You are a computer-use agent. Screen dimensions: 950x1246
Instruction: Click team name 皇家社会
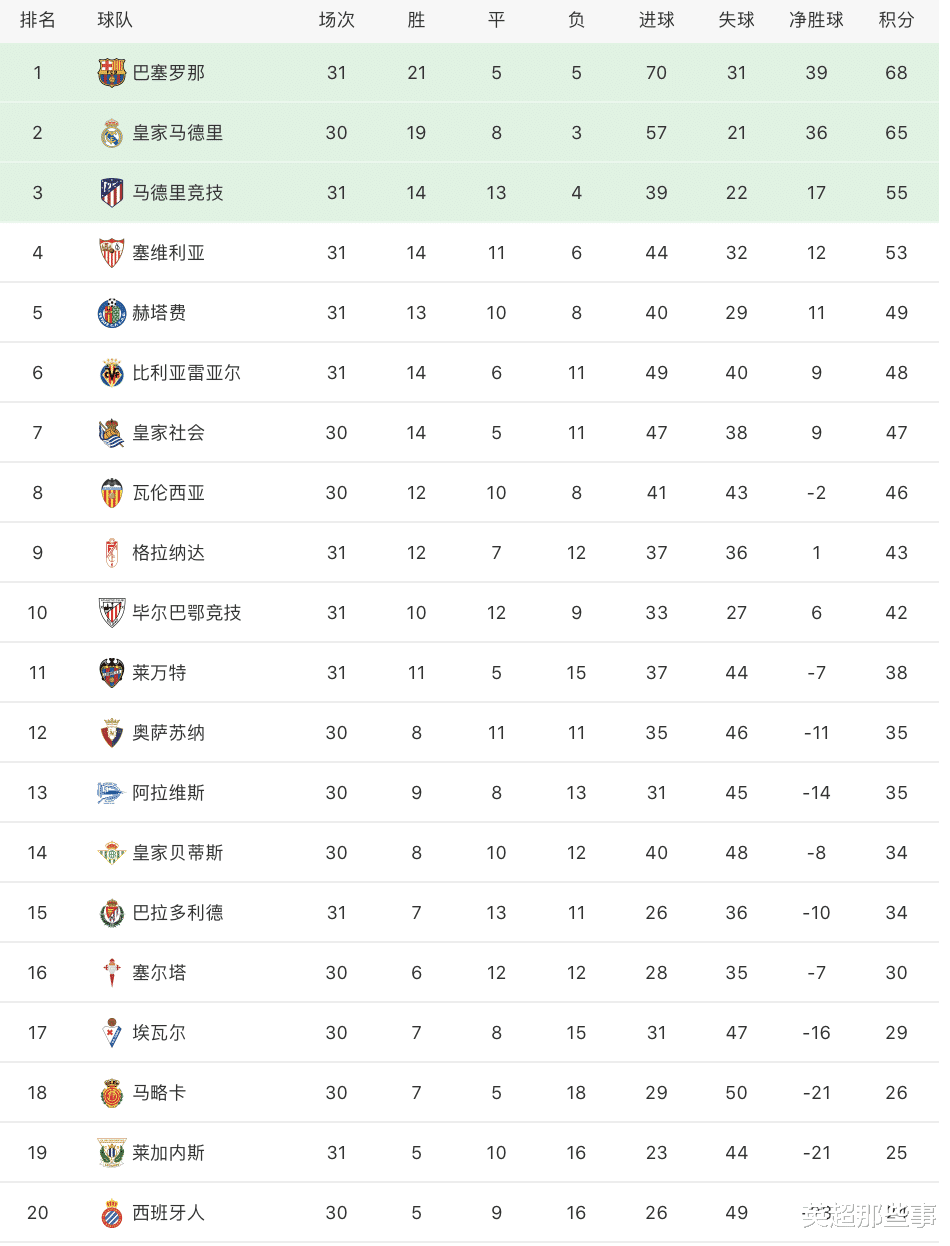pos(168,433)
